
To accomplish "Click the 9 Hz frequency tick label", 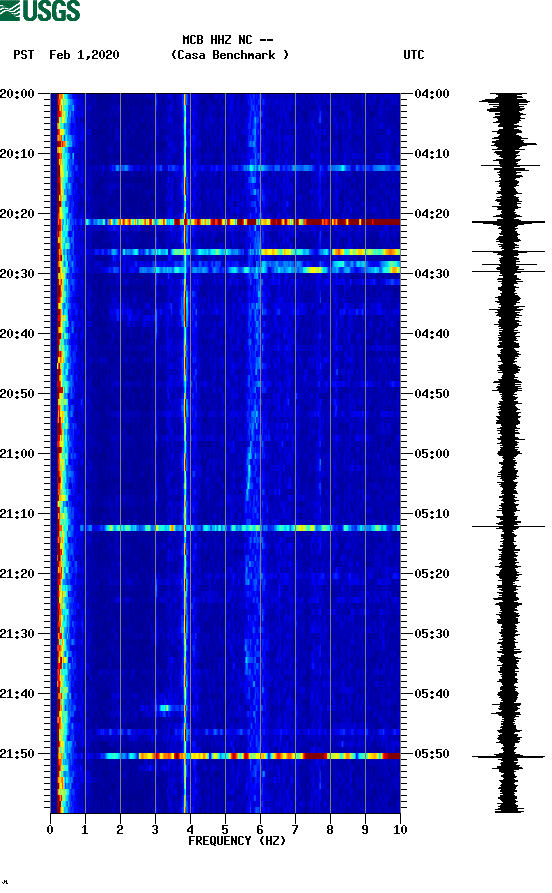I will 365,830.
